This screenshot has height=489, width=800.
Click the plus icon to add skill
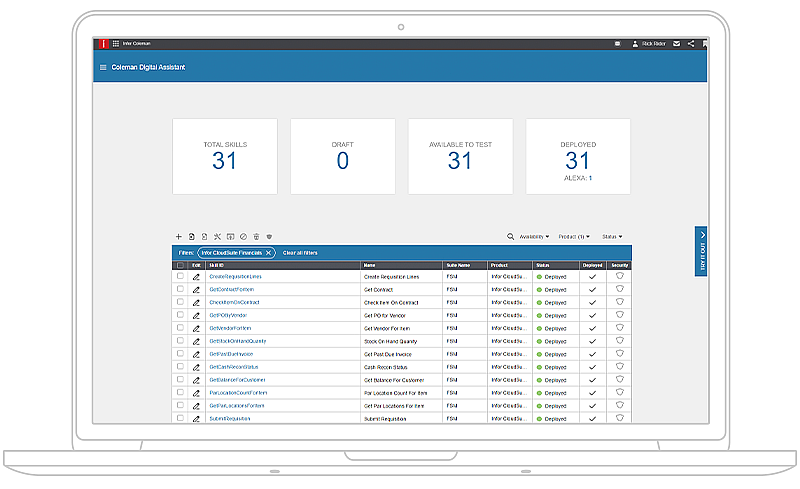[x=179, y=236]
